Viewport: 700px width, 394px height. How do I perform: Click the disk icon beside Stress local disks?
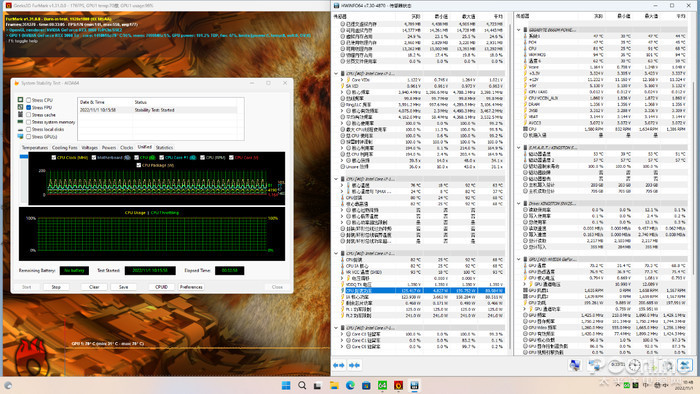tap(20, 129)
